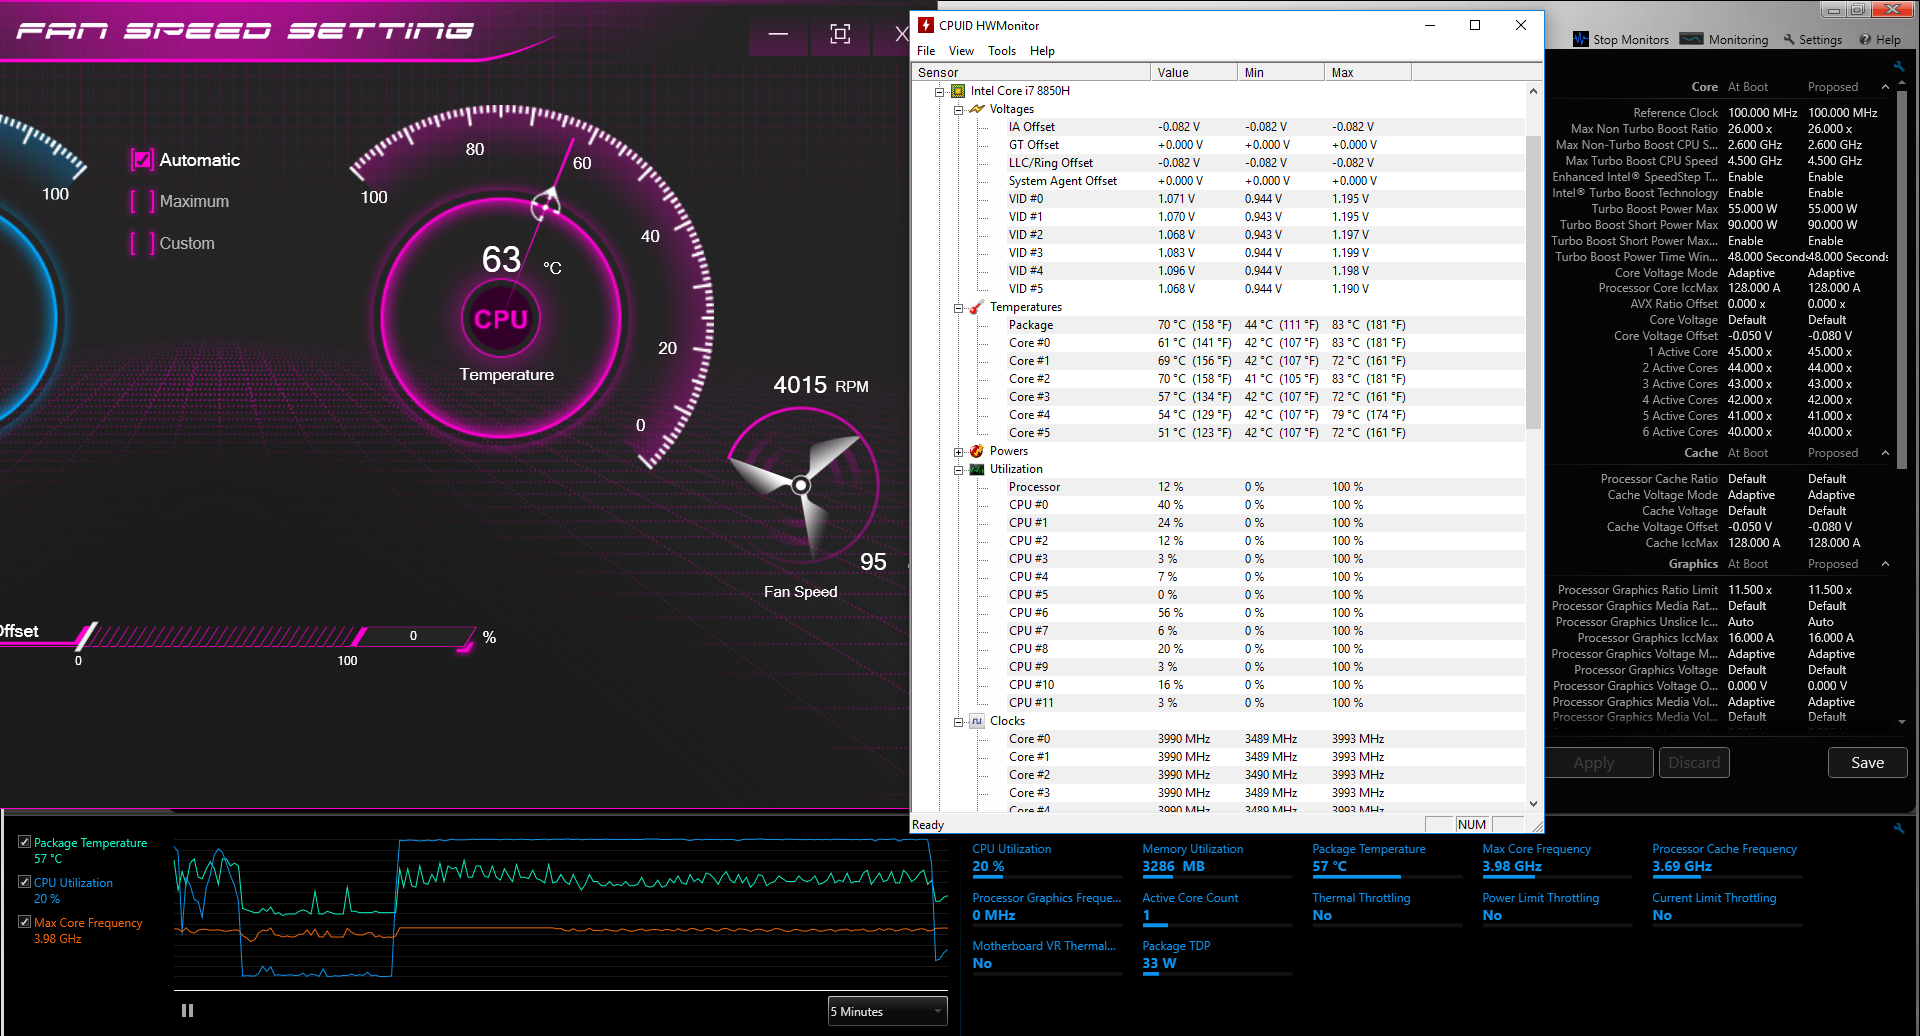Click the Monitoring graph icon in XTU toolbar

tap(1691, 39)
